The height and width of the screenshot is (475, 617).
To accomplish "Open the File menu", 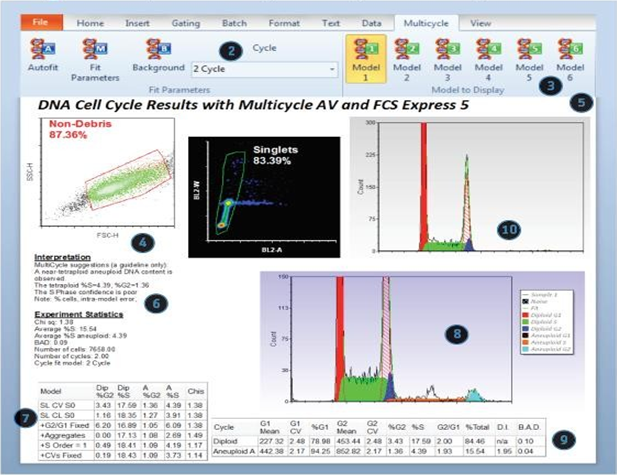I will pos(41,20).
